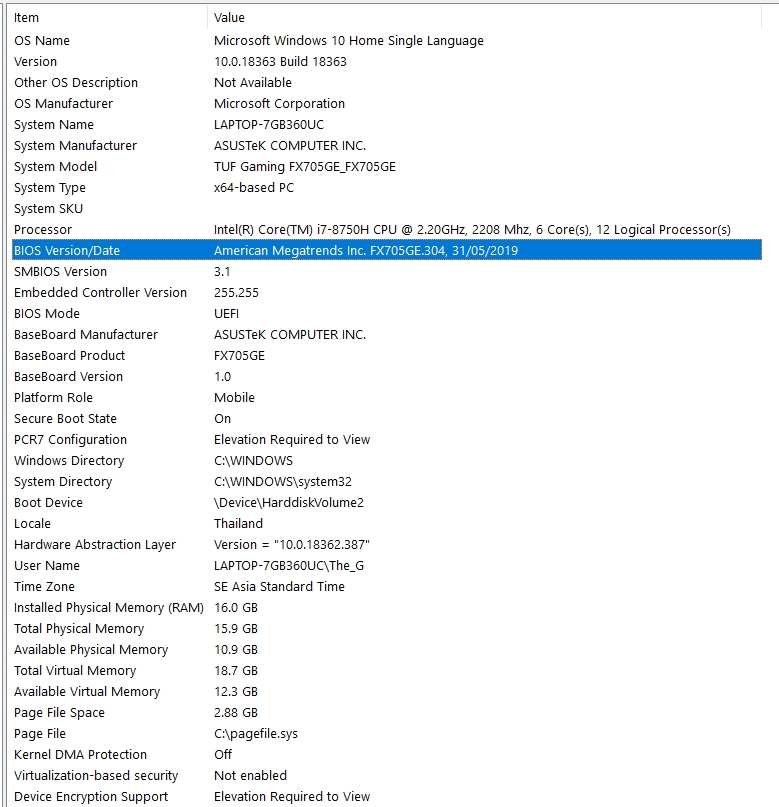Select the System Name row
The height and width of the screenshot is (807, 779).
click(x=386, y=125)
